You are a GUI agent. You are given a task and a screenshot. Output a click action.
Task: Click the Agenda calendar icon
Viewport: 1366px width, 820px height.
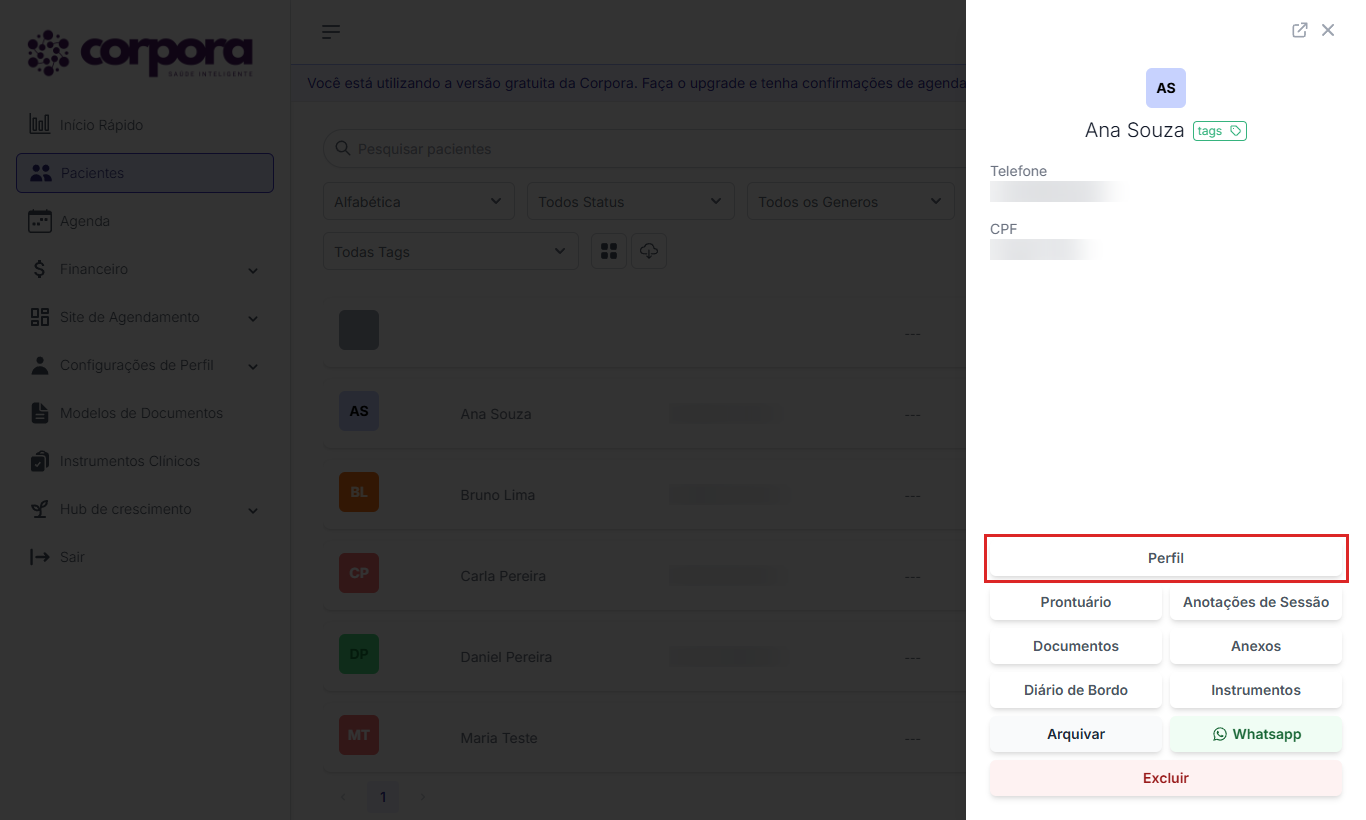[x=40, y=221]
